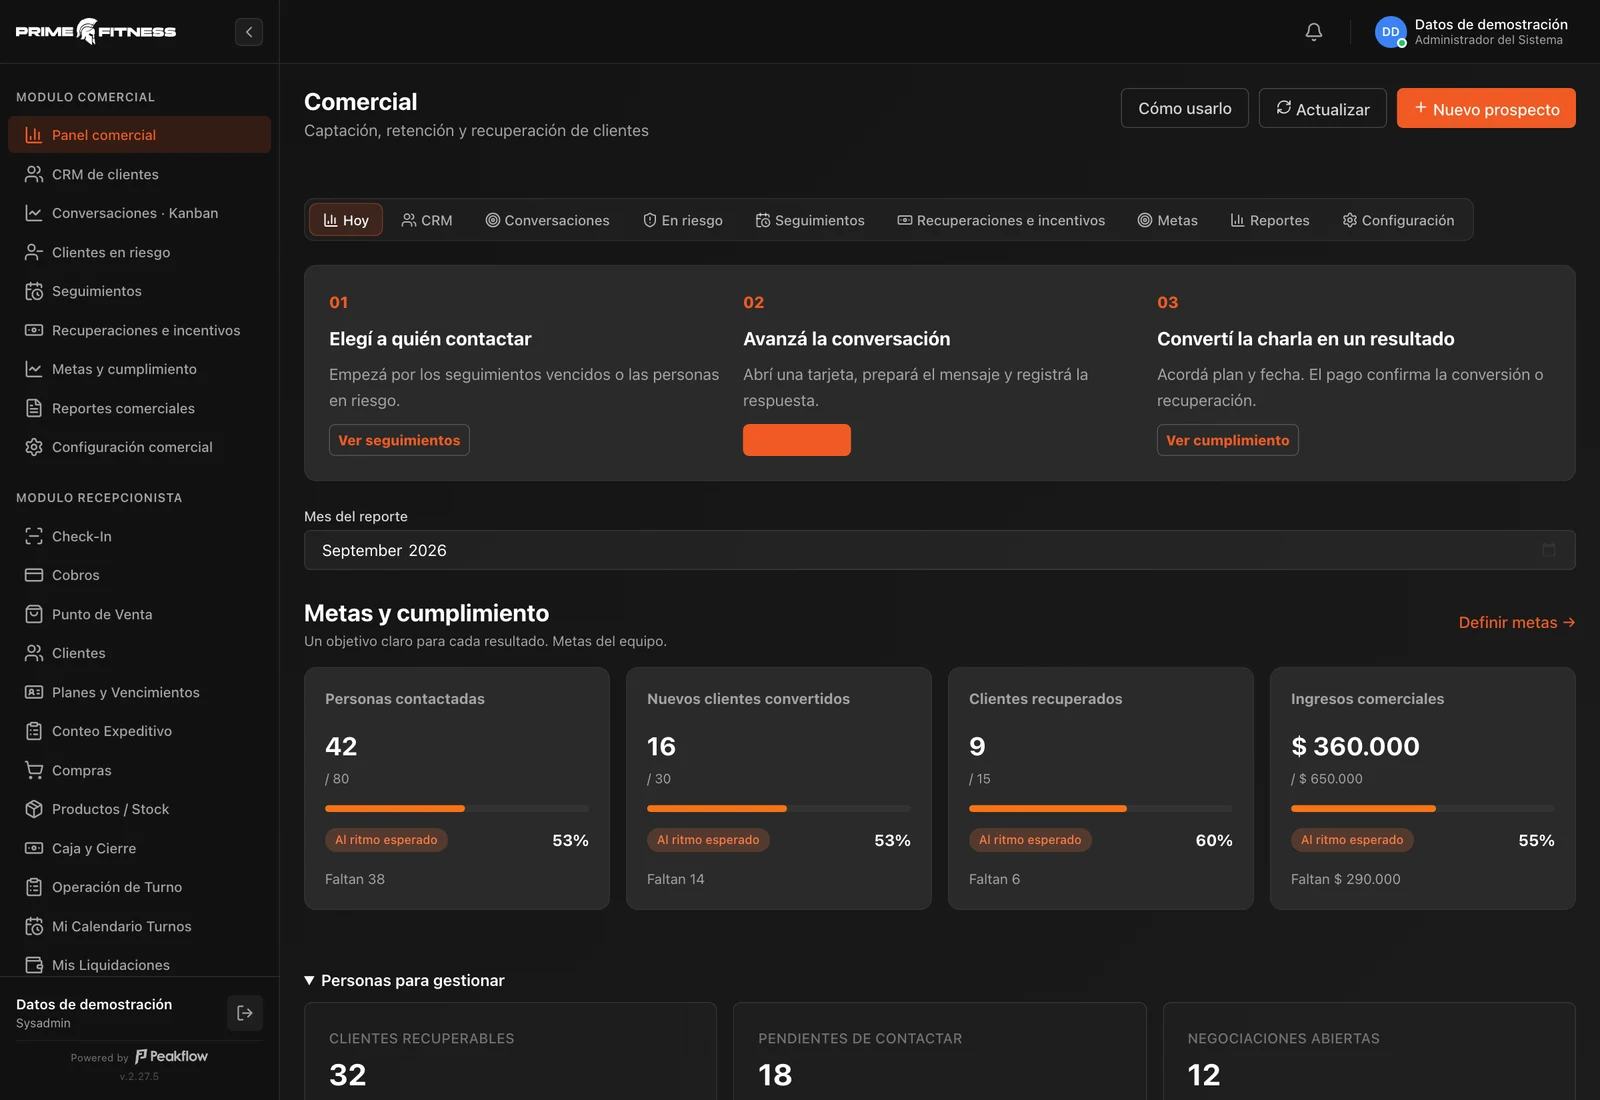Image resolution: width=1600 pixels, height=1100 pixels.
Task: Click the 'Al ritmo esperado' badge on Clientes recuperados
Action: [x=1030, y=840]
